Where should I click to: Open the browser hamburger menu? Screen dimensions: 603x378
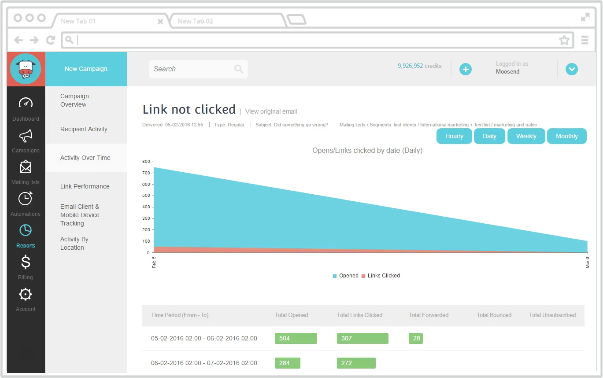pos(585,40)
